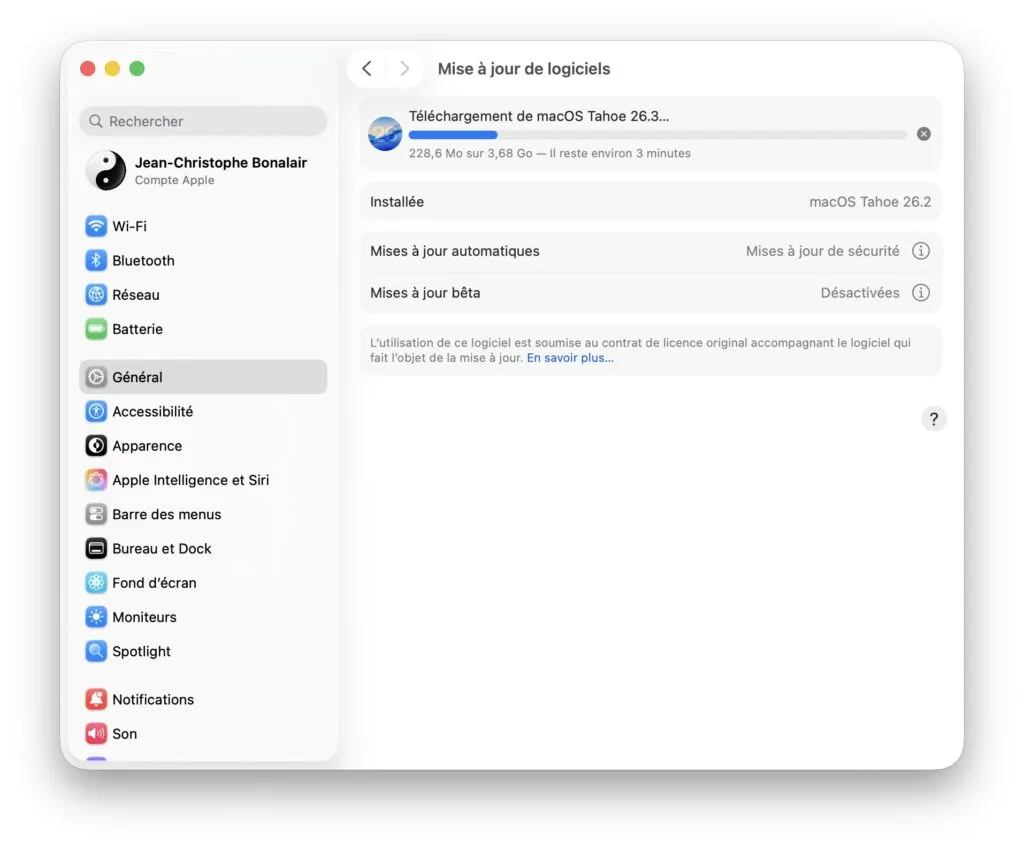Viewport: 1024px width, 849px height.
Task: Open the En savoir plus link
Action: [569, 356]
